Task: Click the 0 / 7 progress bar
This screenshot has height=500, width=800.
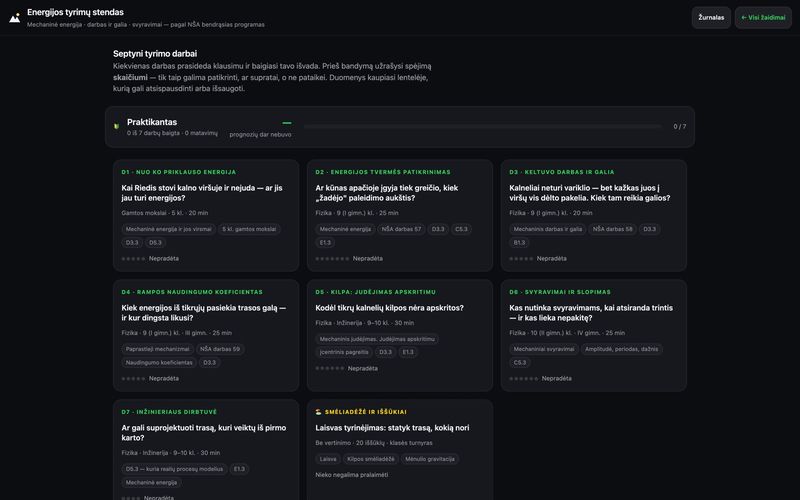Action: [482, 127]
